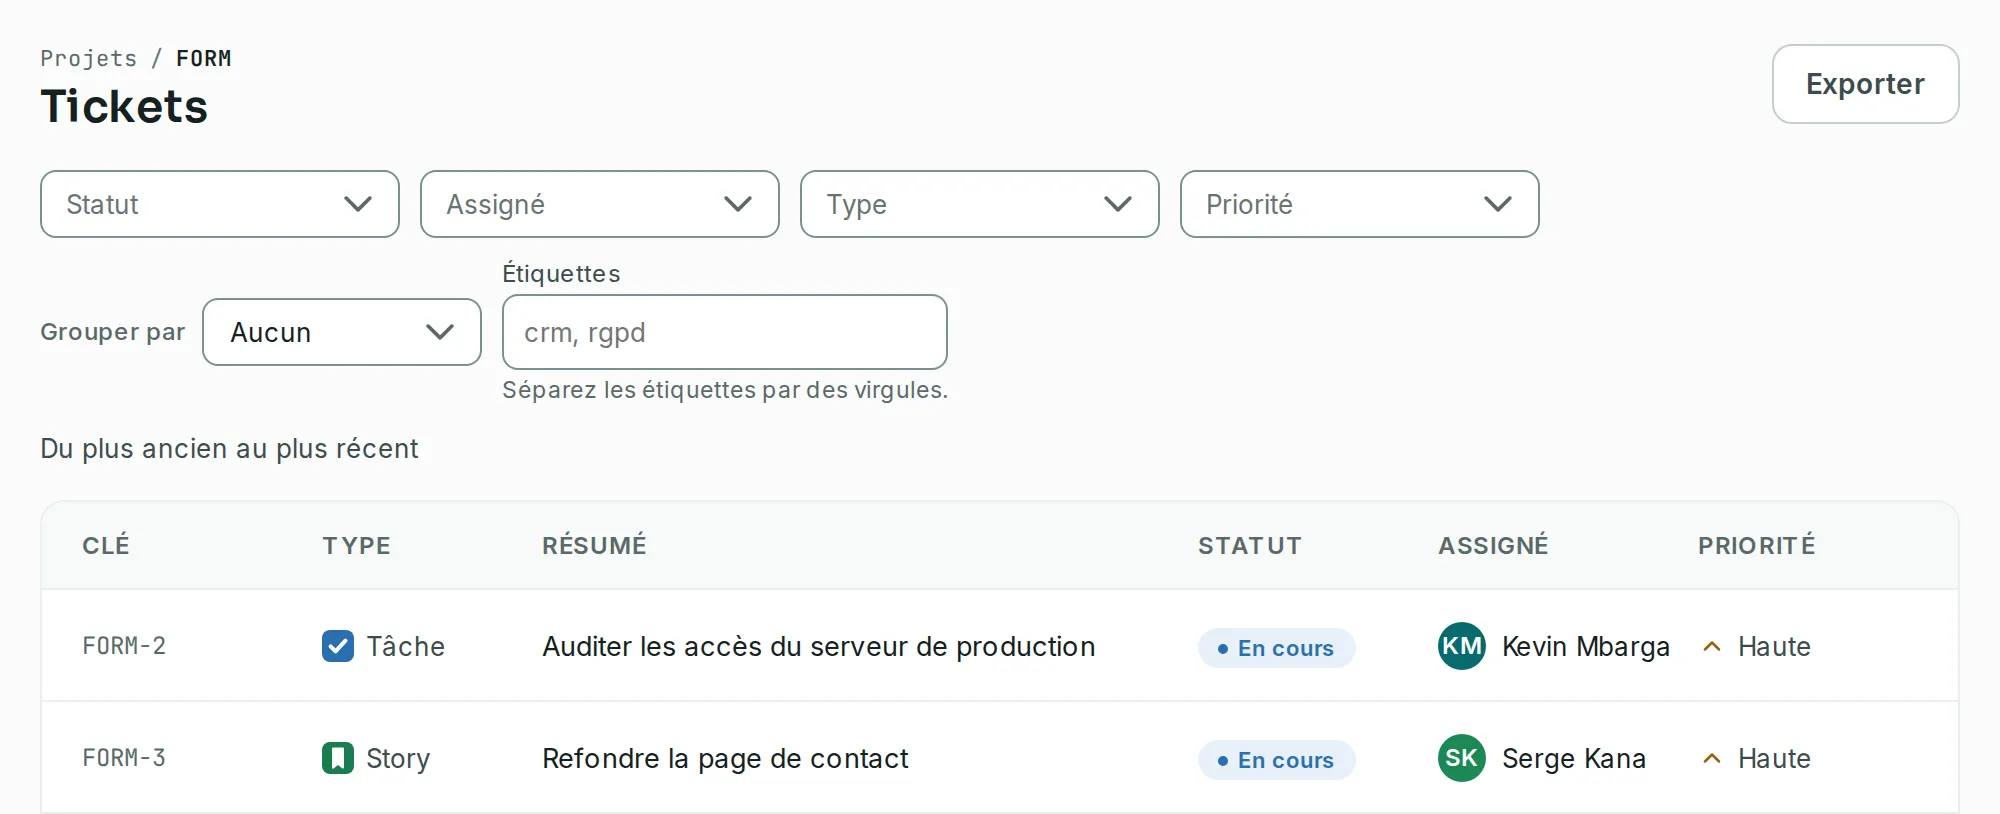2000x814 pixels.
Task: Export tickets with the Exporter button
Action: pos(1866,84)
